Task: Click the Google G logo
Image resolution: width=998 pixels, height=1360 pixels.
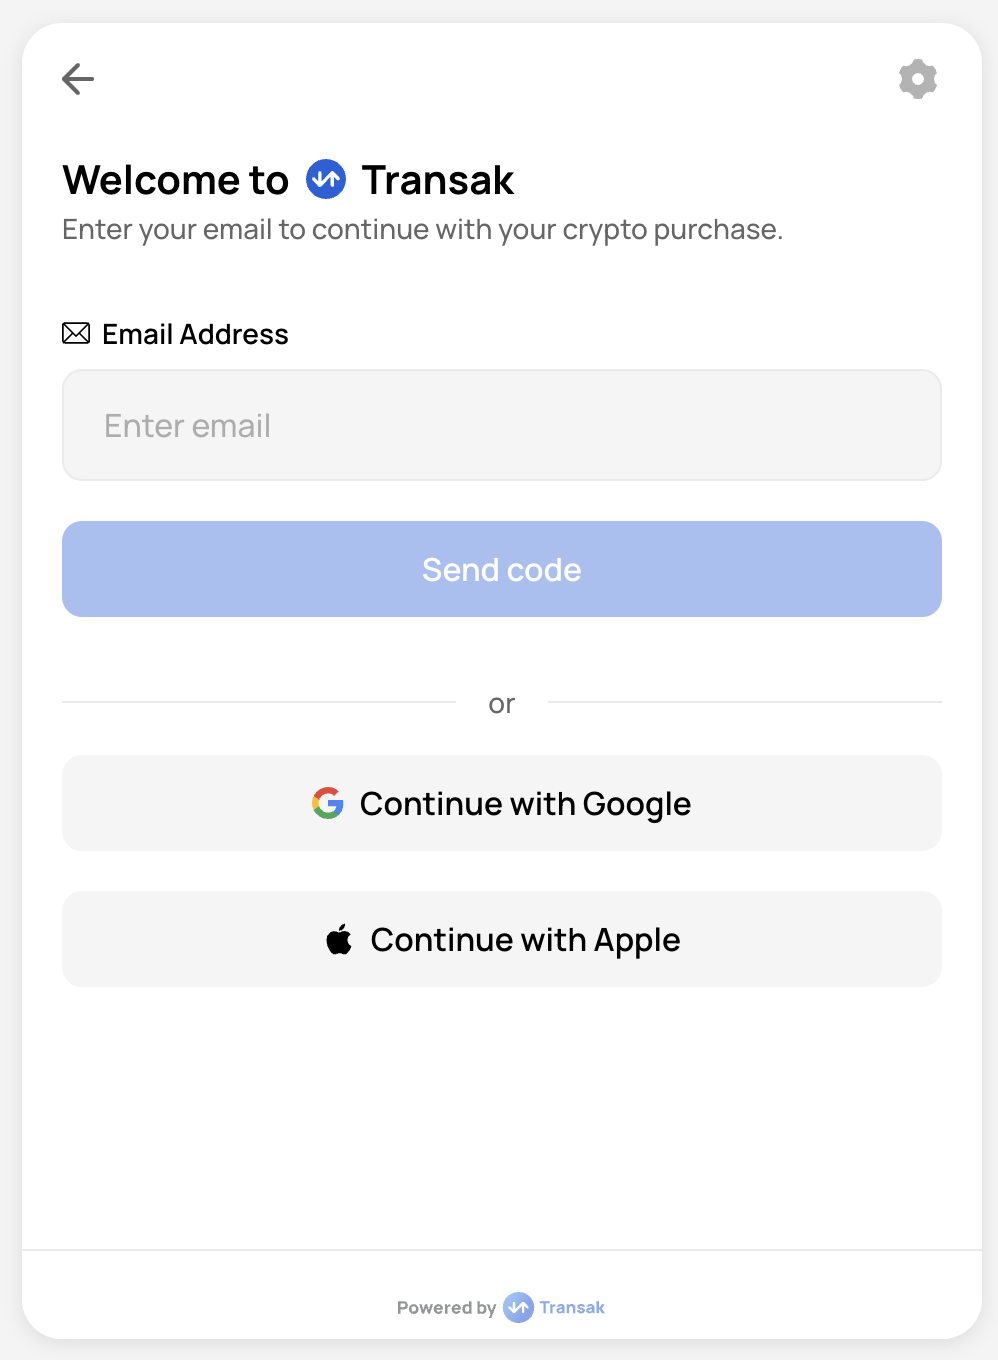Action: pyautogui.click(x=328, y=803)
